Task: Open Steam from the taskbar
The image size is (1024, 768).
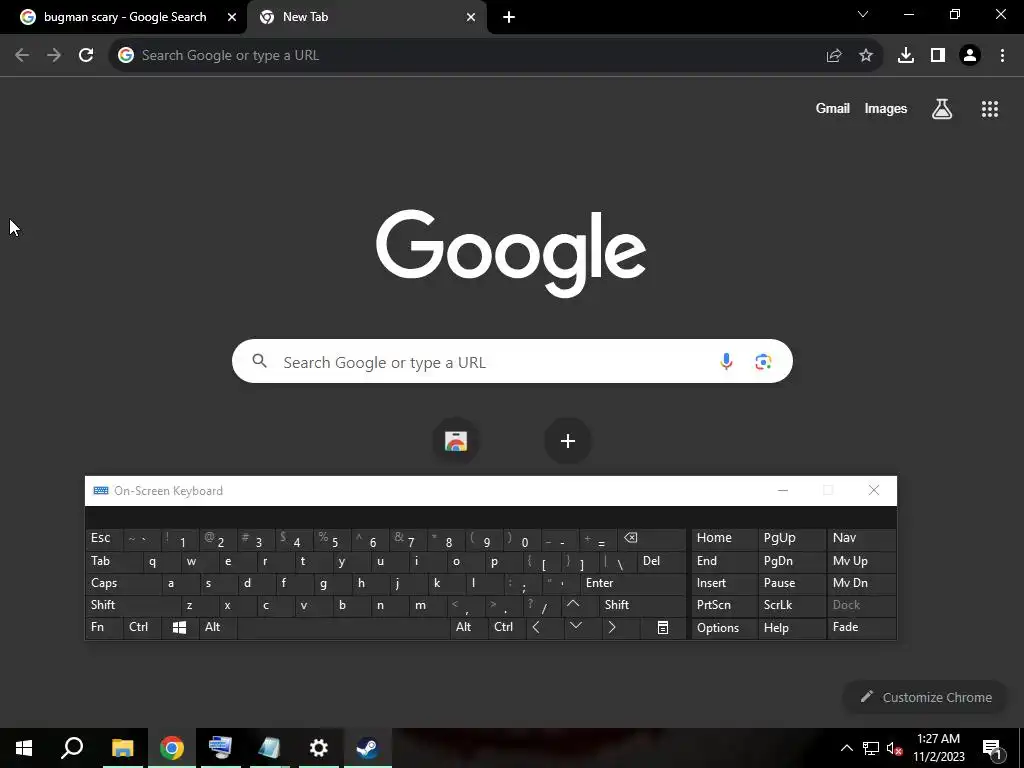Action: (x=367, y=748)
